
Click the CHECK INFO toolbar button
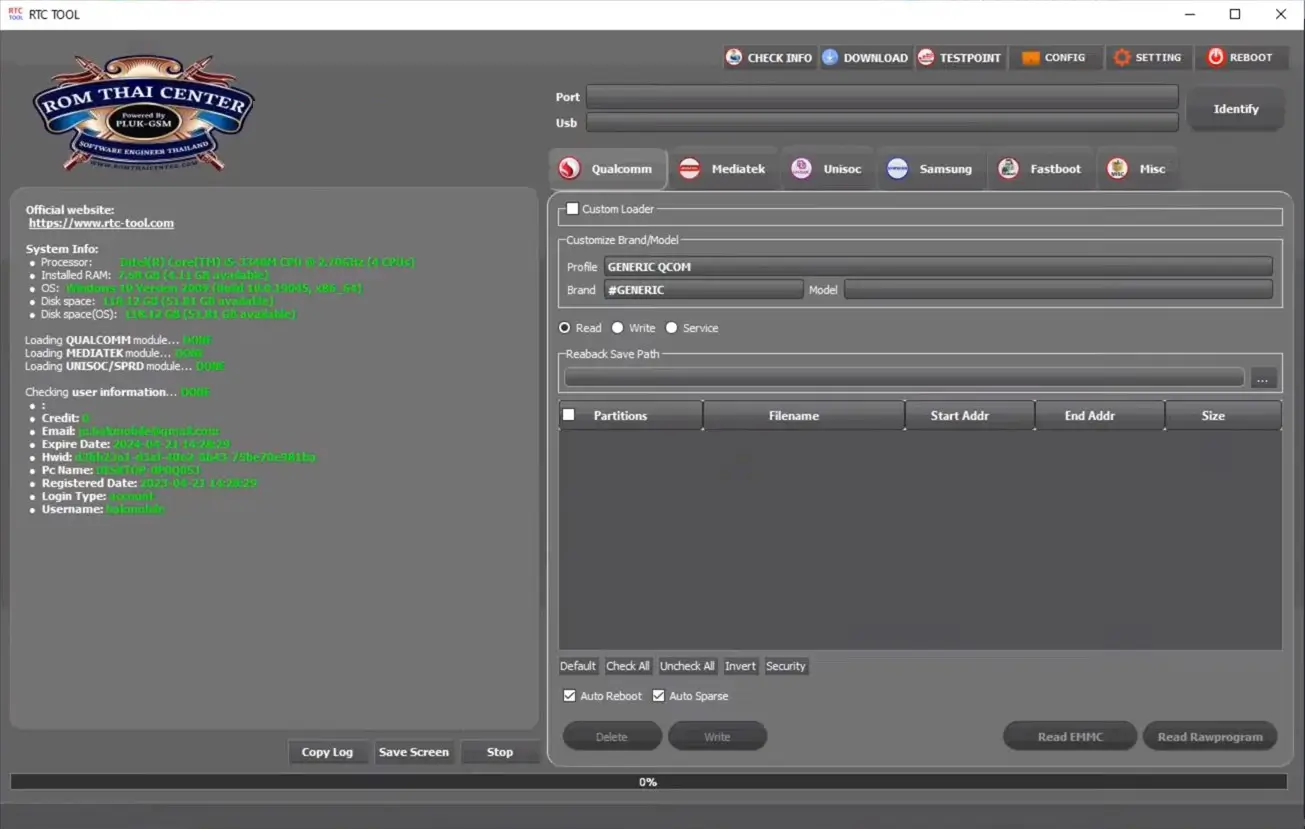769,58
